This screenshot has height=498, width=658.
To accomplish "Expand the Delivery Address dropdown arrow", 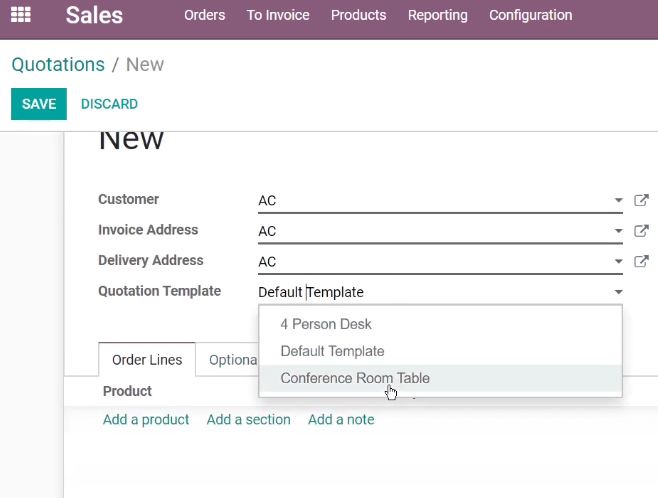I will pyautogui.click(x=618, y=261).
